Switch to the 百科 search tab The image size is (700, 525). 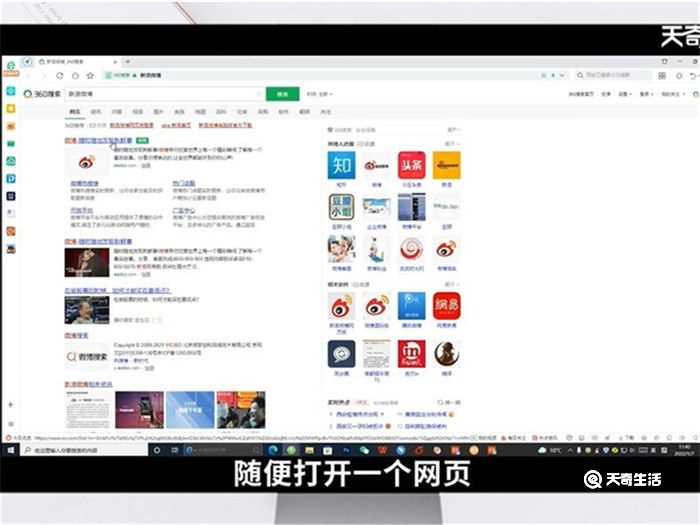(221, 112)
